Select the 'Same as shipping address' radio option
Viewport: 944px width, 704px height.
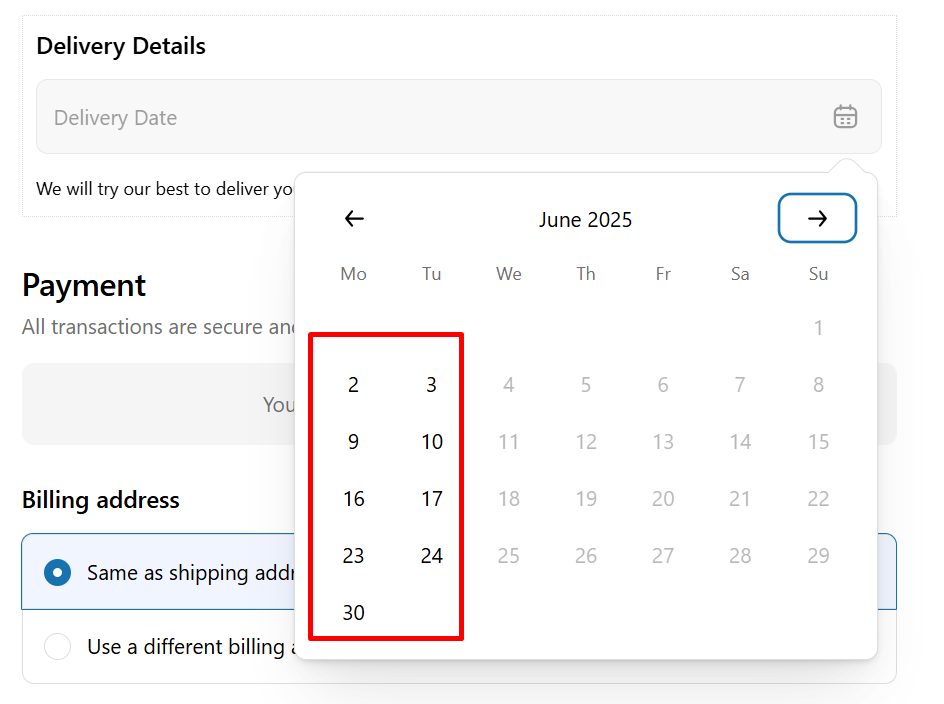[x=58, y=572]
